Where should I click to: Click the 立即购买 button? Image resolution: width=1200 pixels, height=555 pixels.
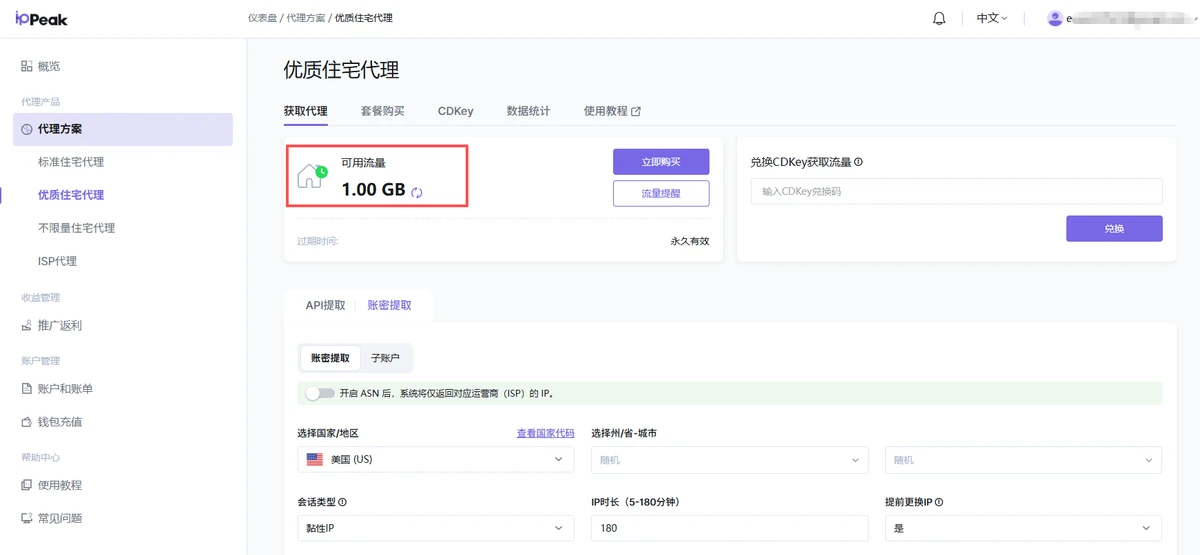click(x=661, y=162)
